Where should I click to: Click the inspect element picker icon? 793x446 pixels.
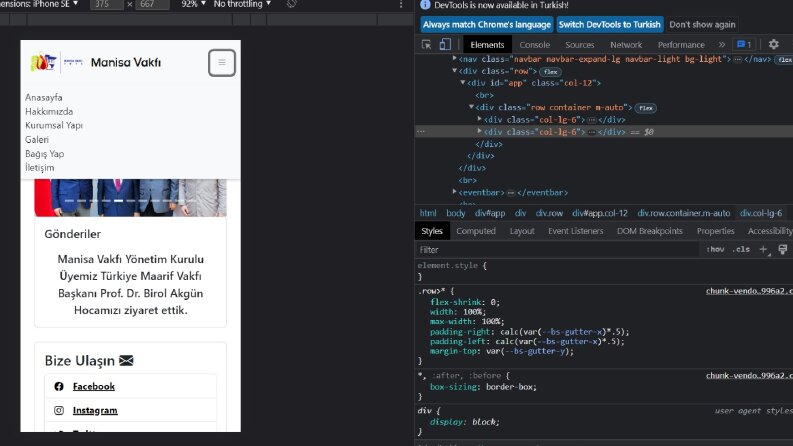(x=426, y=44)
